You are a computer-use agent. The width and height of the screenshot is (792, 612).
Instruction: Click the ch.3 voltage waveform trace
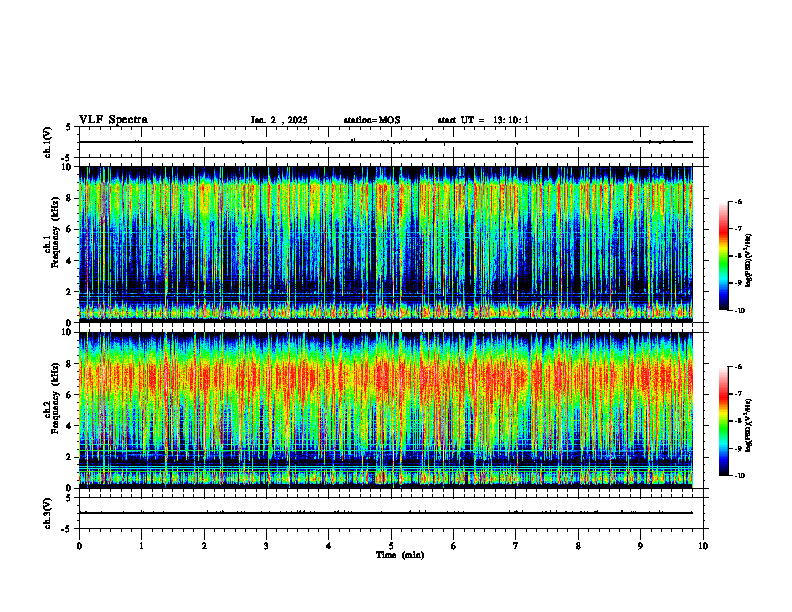coord(386,513)
